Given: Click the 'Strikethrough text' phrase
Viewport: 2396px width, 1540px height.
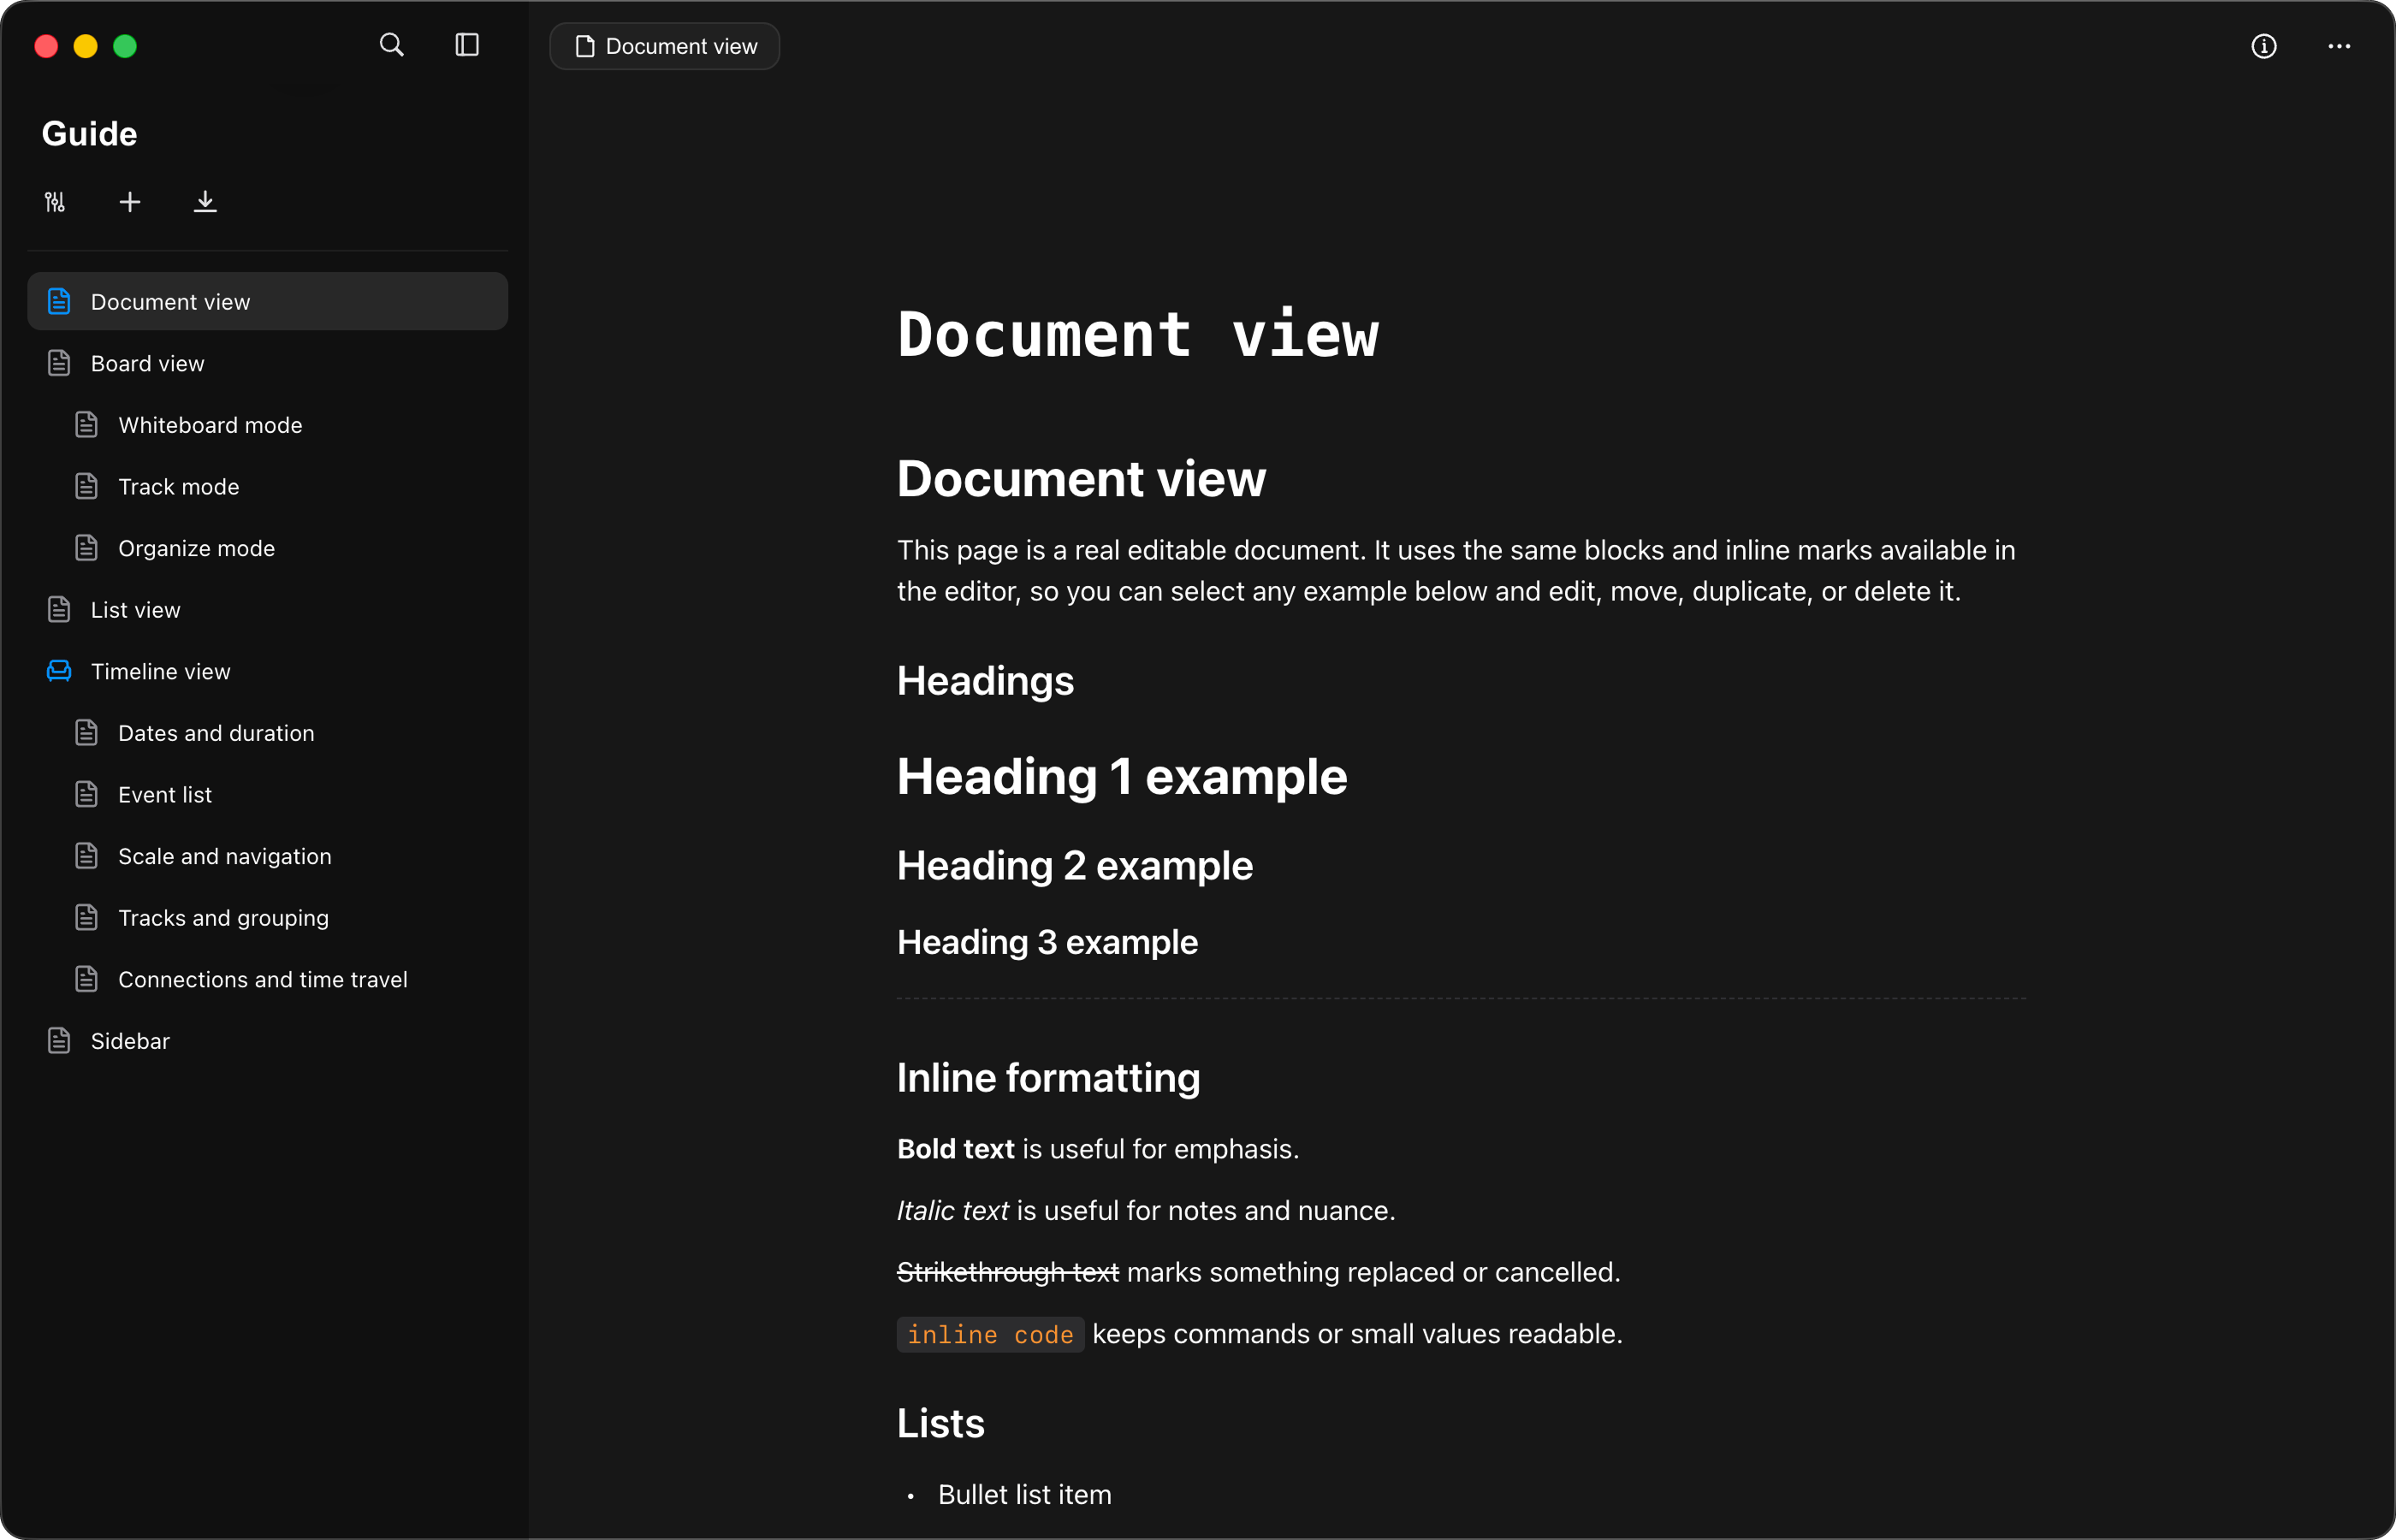Looking at the screenshot, I should click(x=1008, y=1272).
